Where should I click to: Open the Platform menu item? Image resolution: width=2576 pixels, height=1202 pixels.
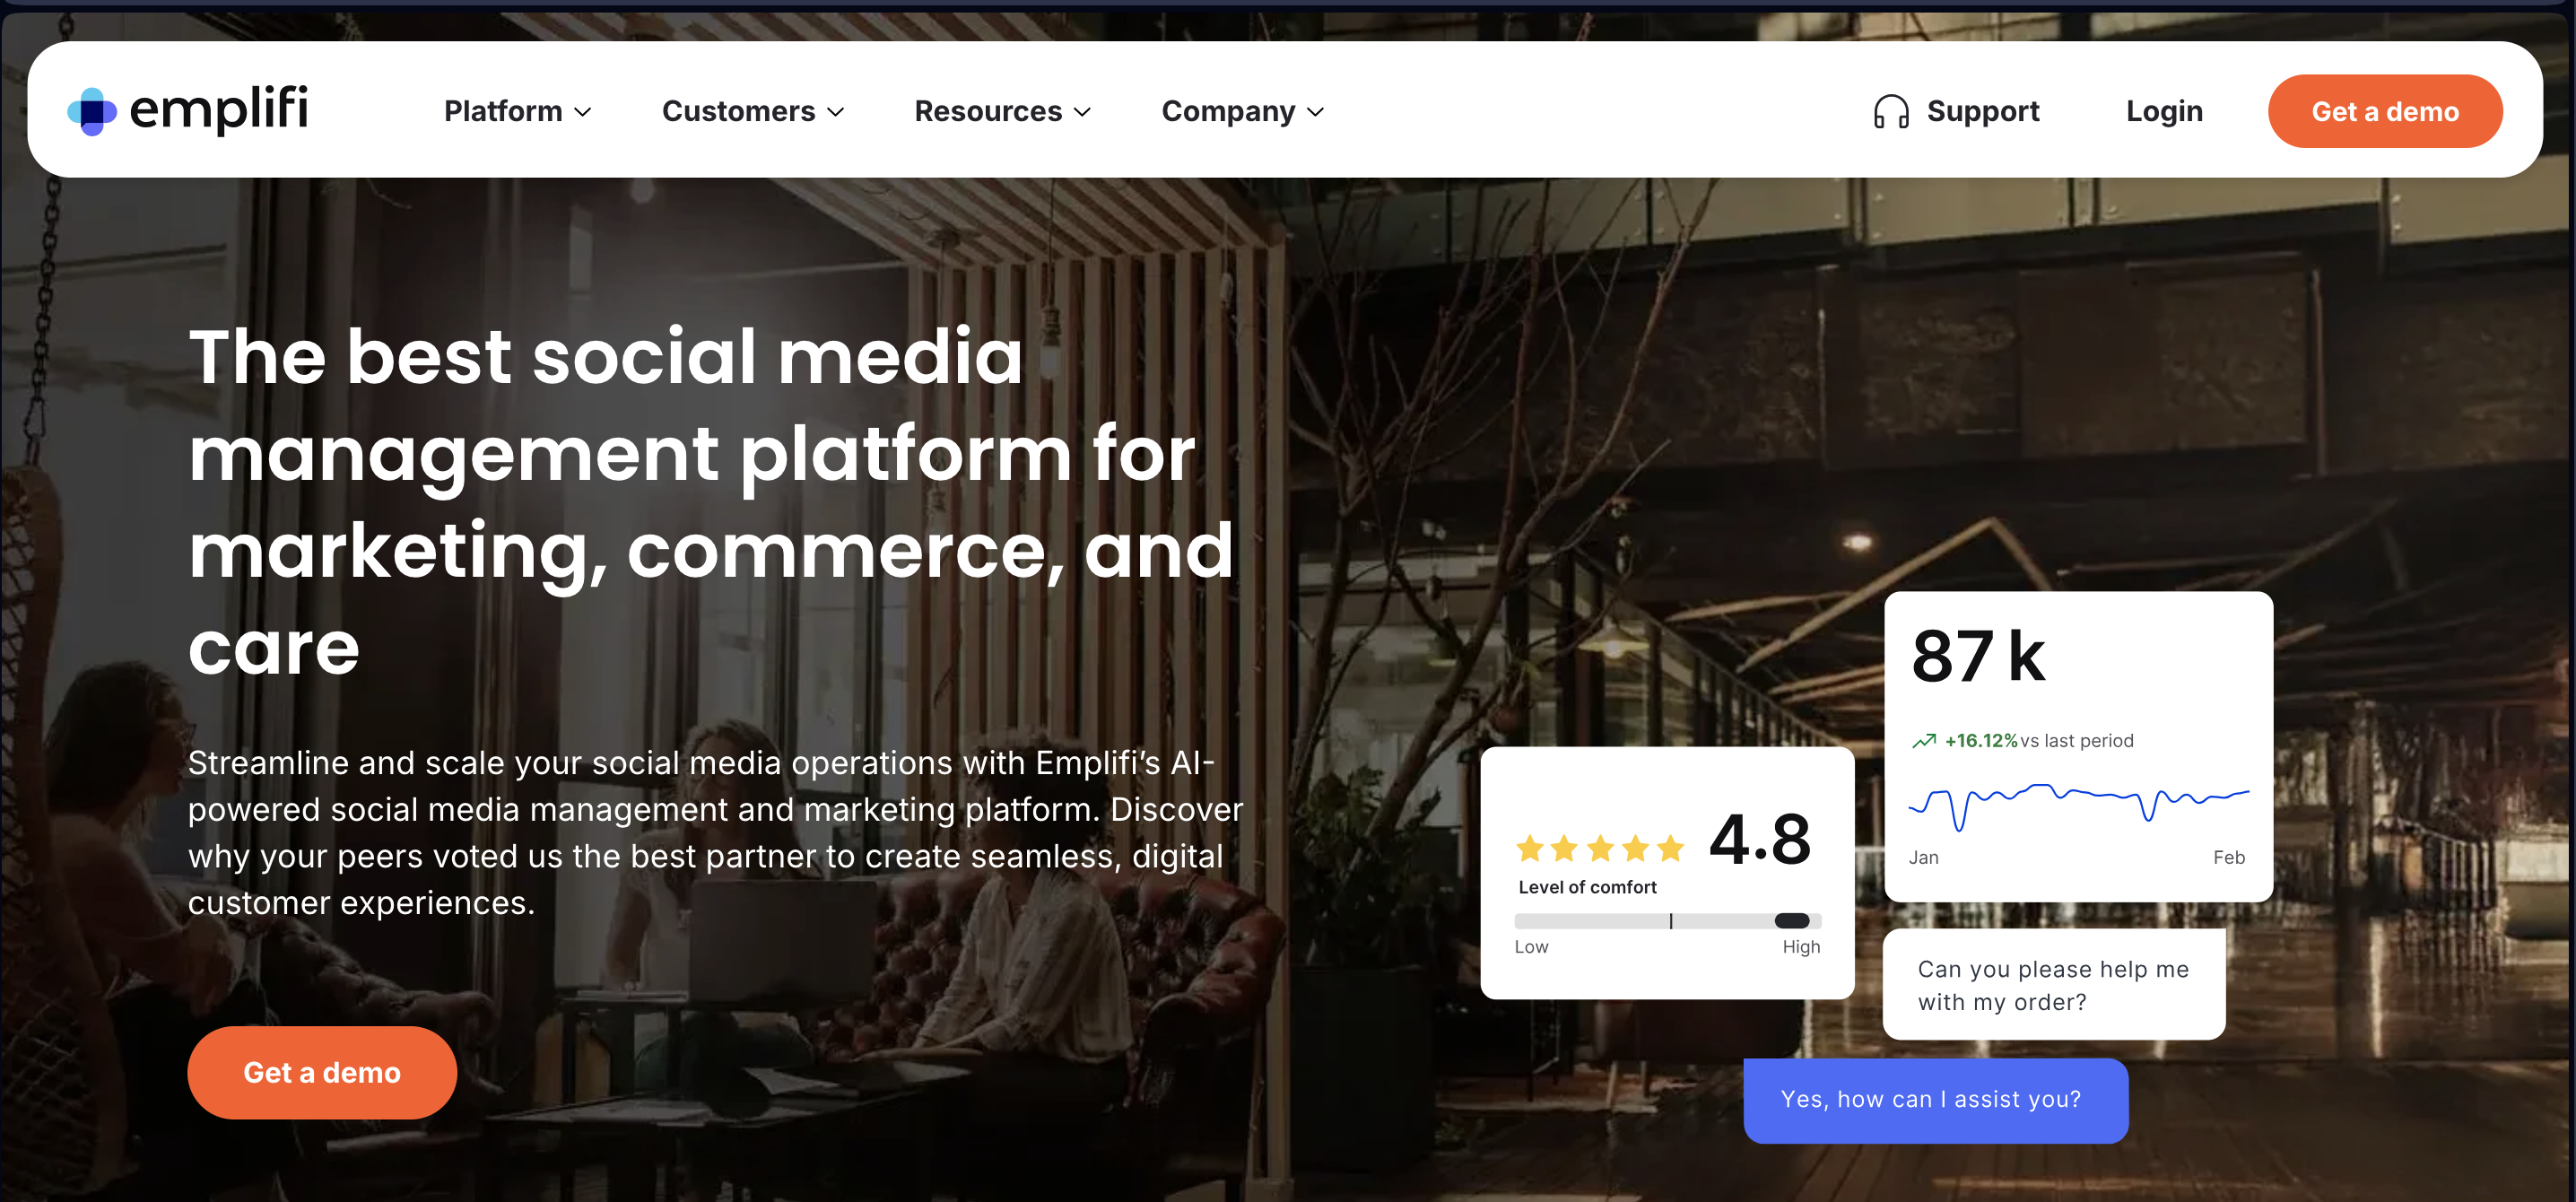[518, 111]
